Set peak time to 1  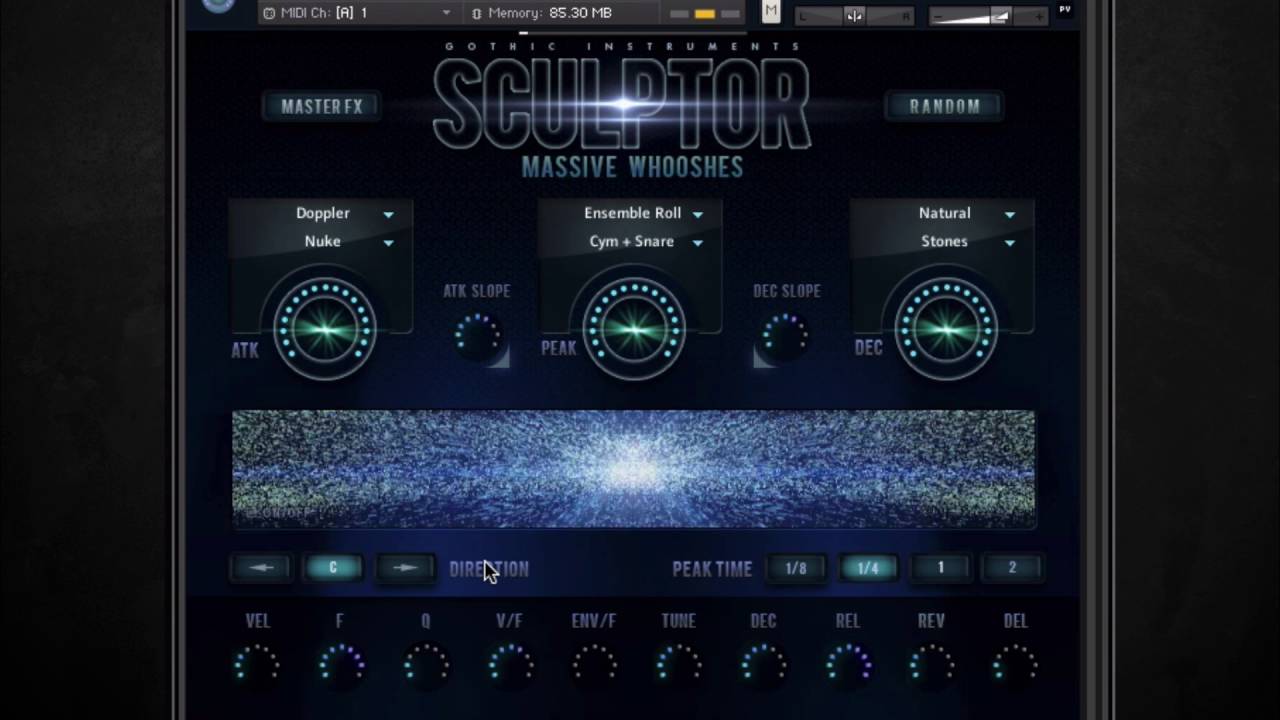pos(940,568)
